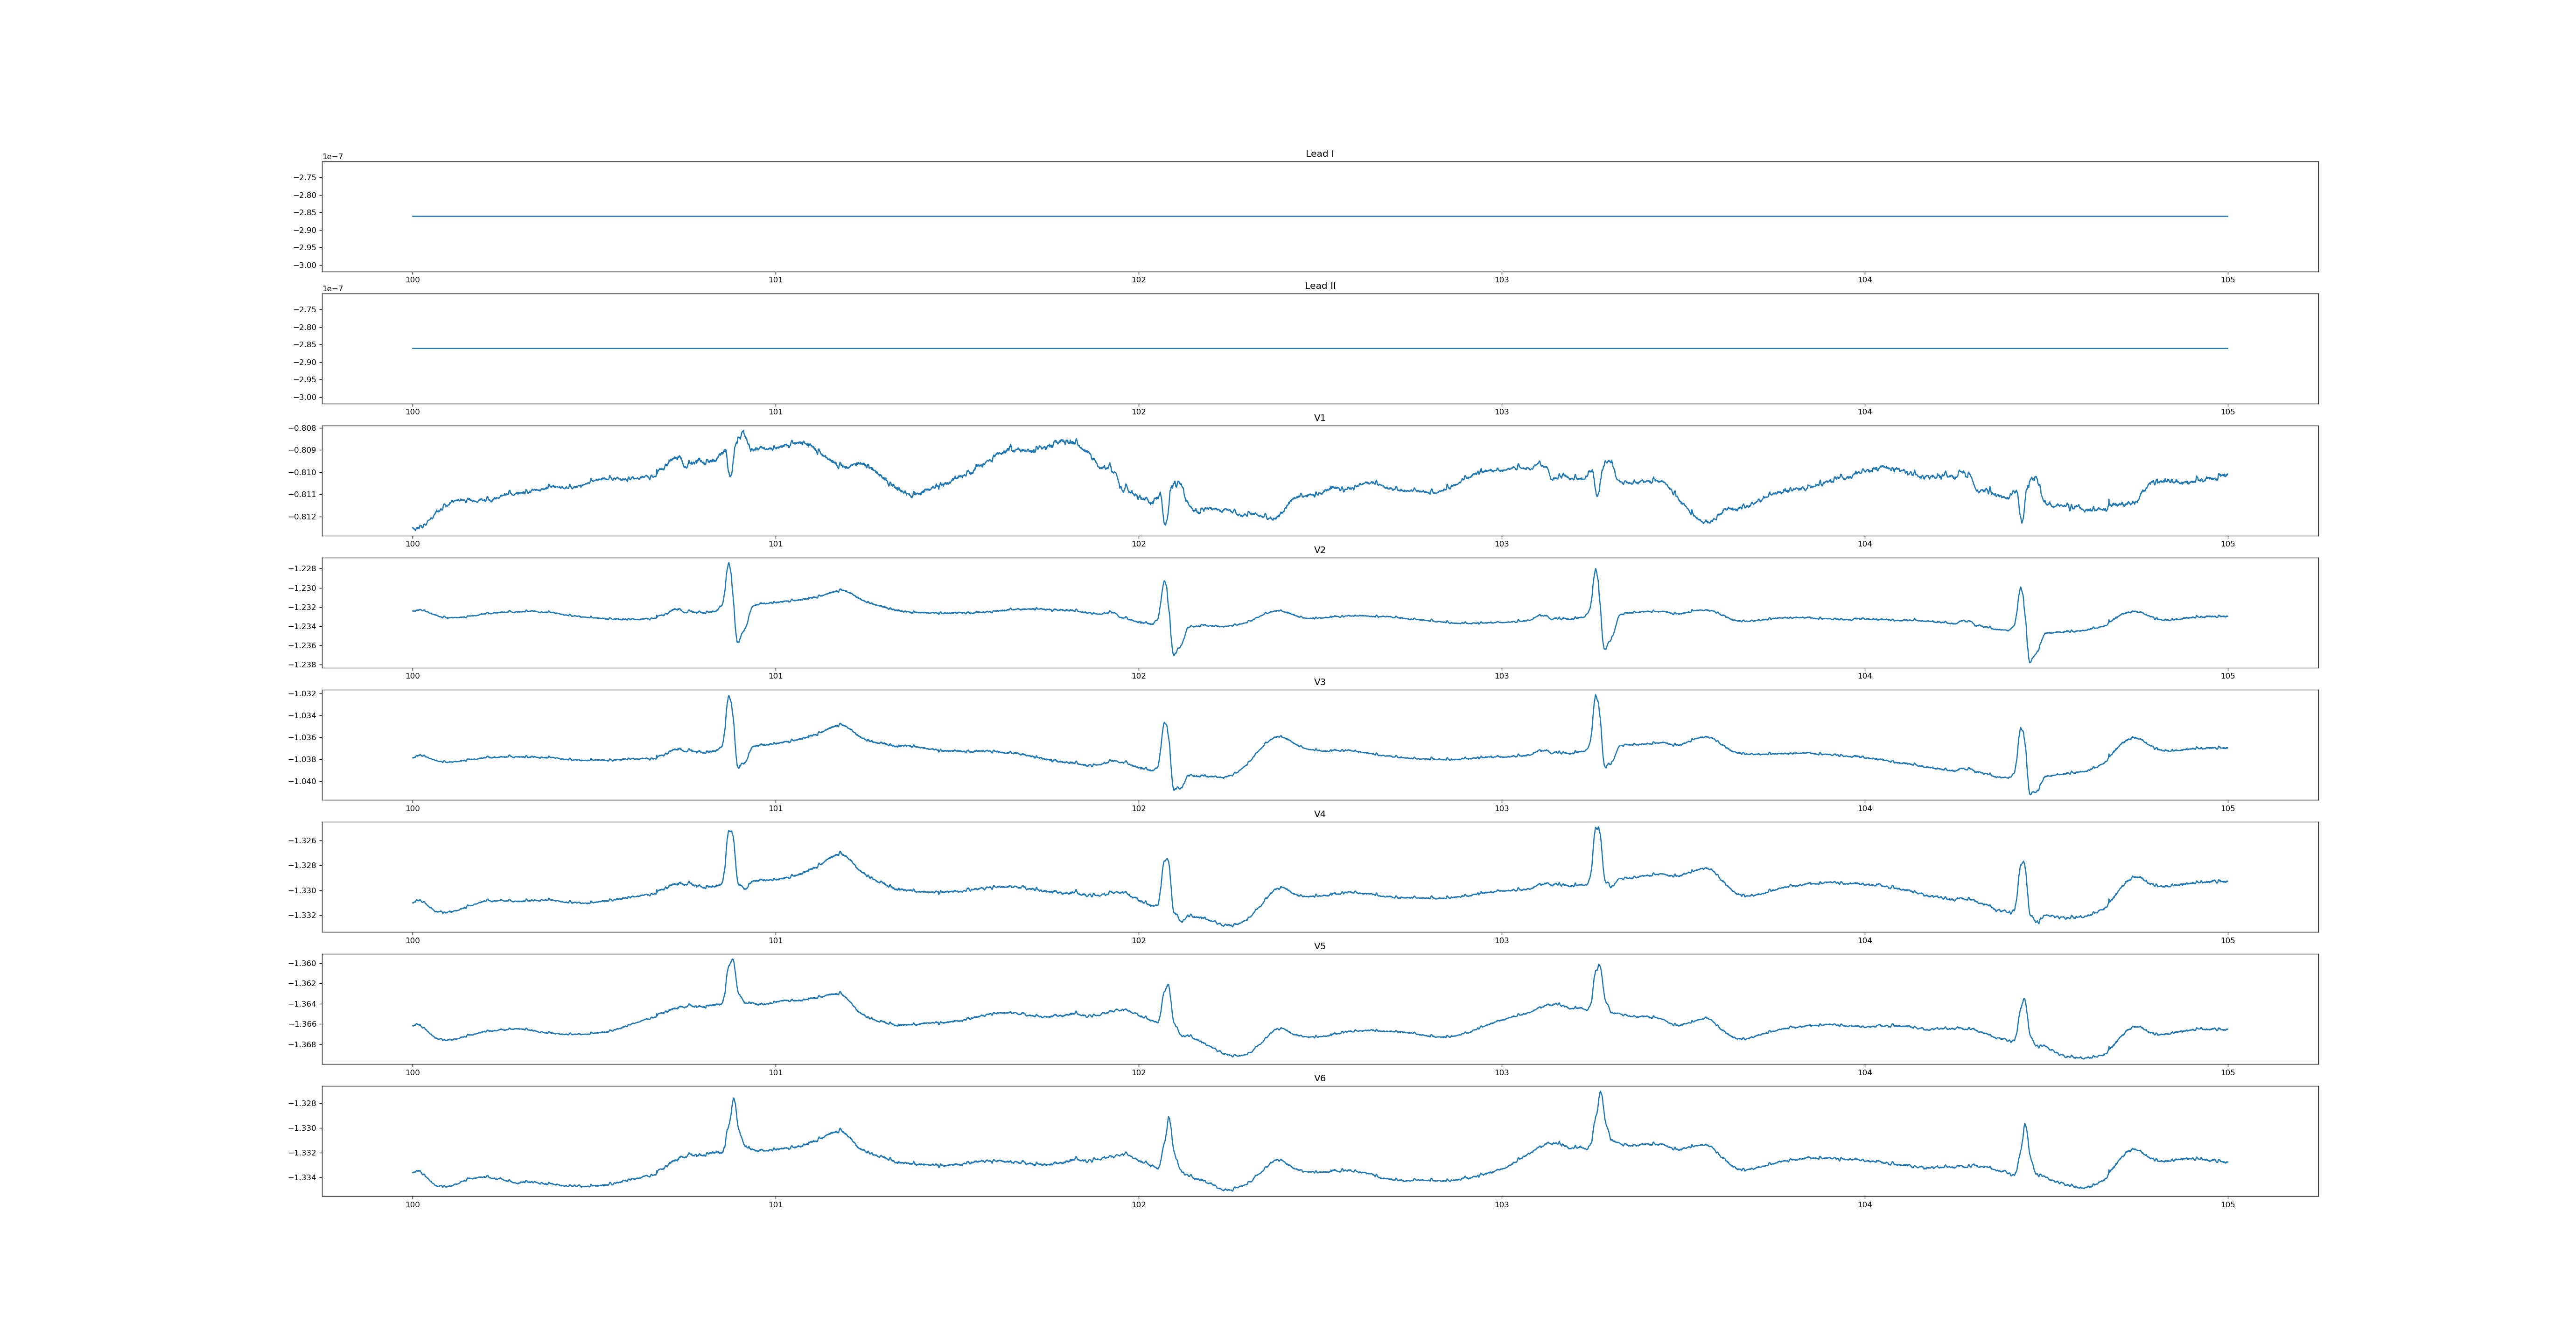Click the 1e−7 exponent label above Lead I
2576x1344 pixels.
click(x=332, y=157)
